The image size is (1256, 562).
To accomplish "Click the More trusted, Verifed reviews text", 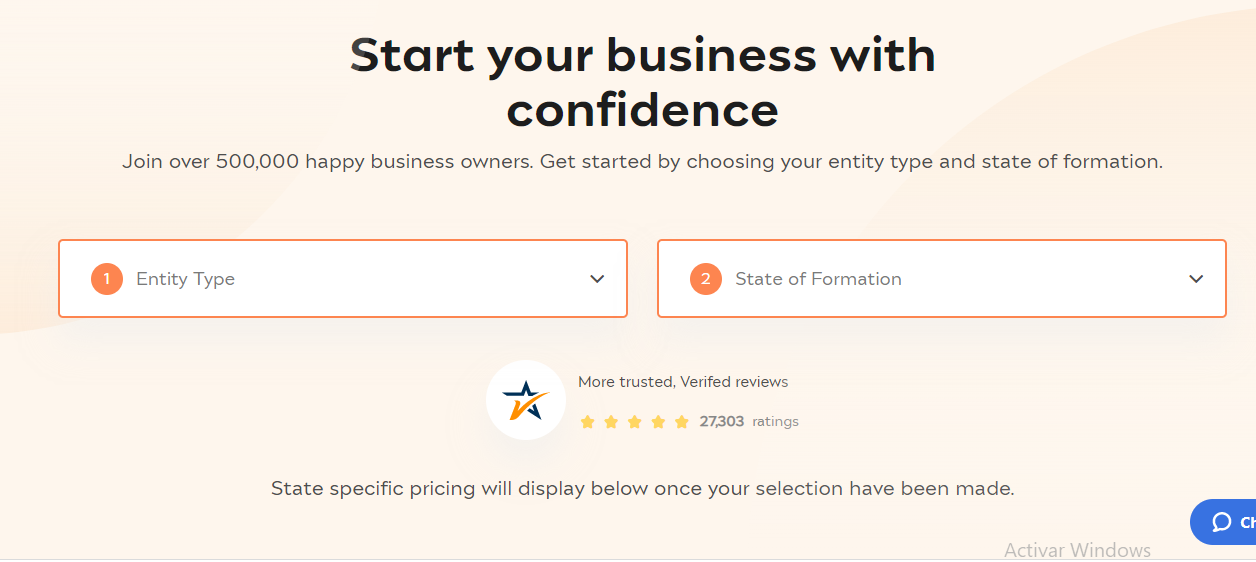I will pyautogui.click(x=683, y=382).
